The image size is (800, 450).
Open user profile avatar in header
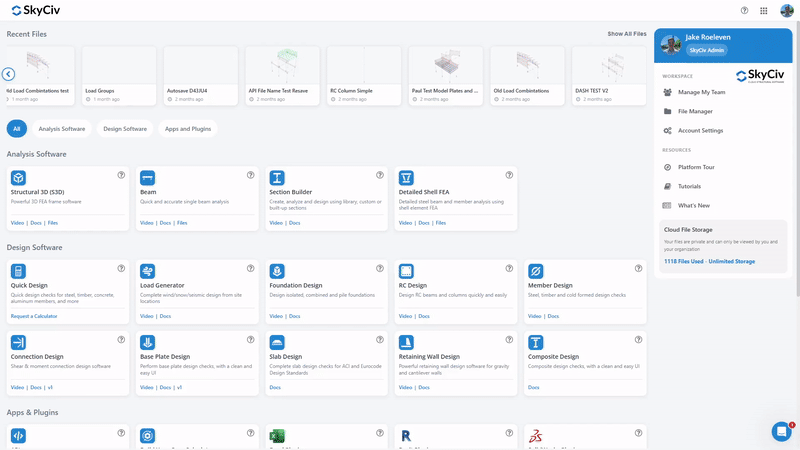click(787, 10)
